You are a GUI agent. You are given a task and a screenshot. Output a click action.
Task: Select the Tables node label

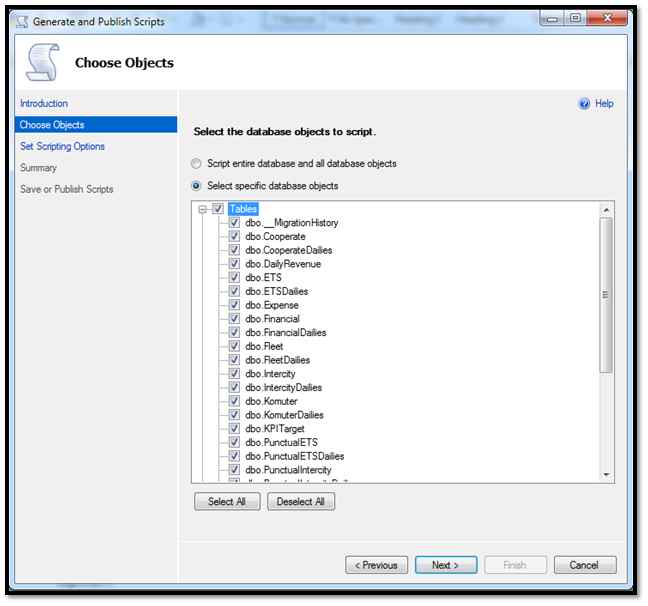[243, 209]
